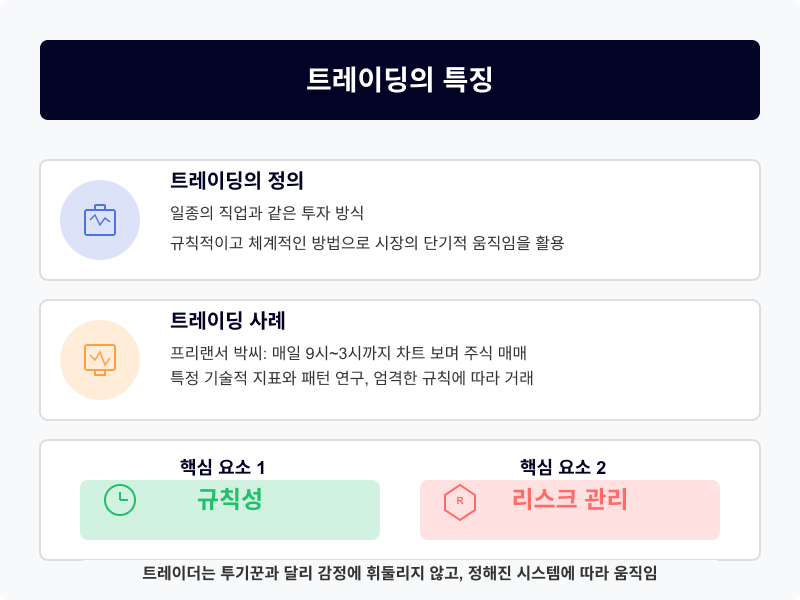Screen dimensions: 800x600
Task: Click the line starting with 특정 기술적 지표
Action: 352,378
